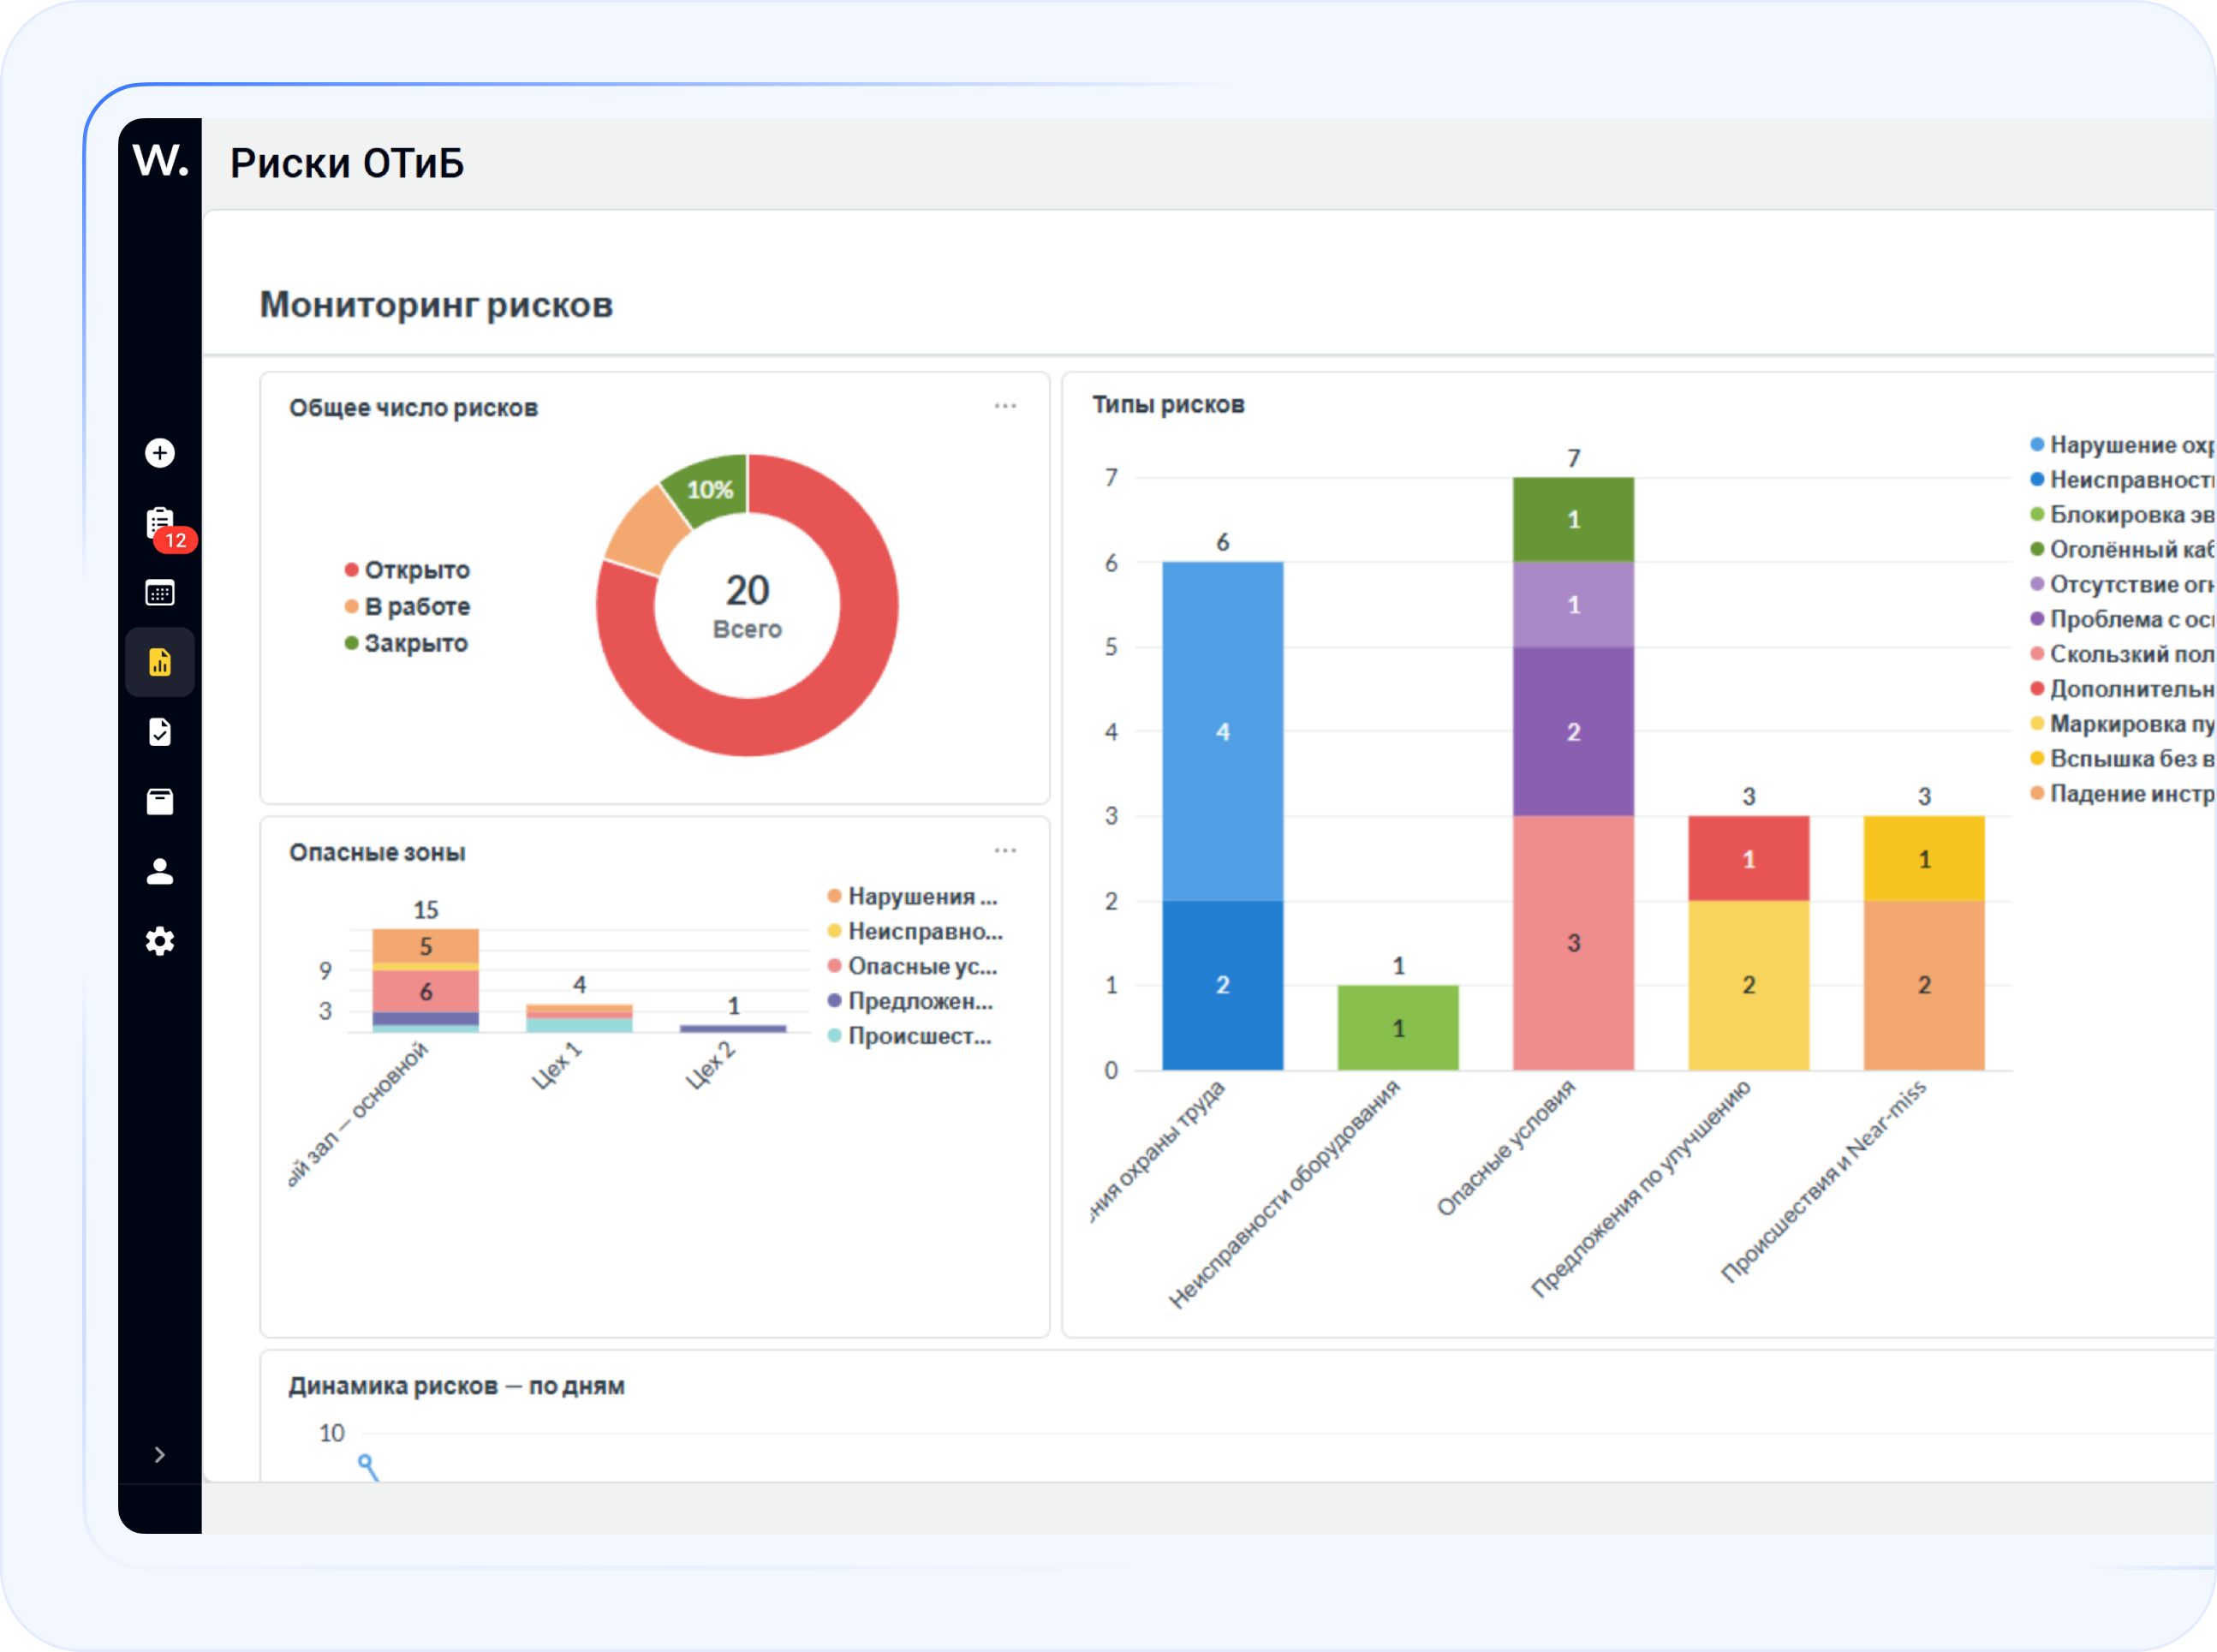This screenshot has height=1652, width=2217.
Task: Select the Вспышка без в legend entry
Action: [x=2122, y=759]
